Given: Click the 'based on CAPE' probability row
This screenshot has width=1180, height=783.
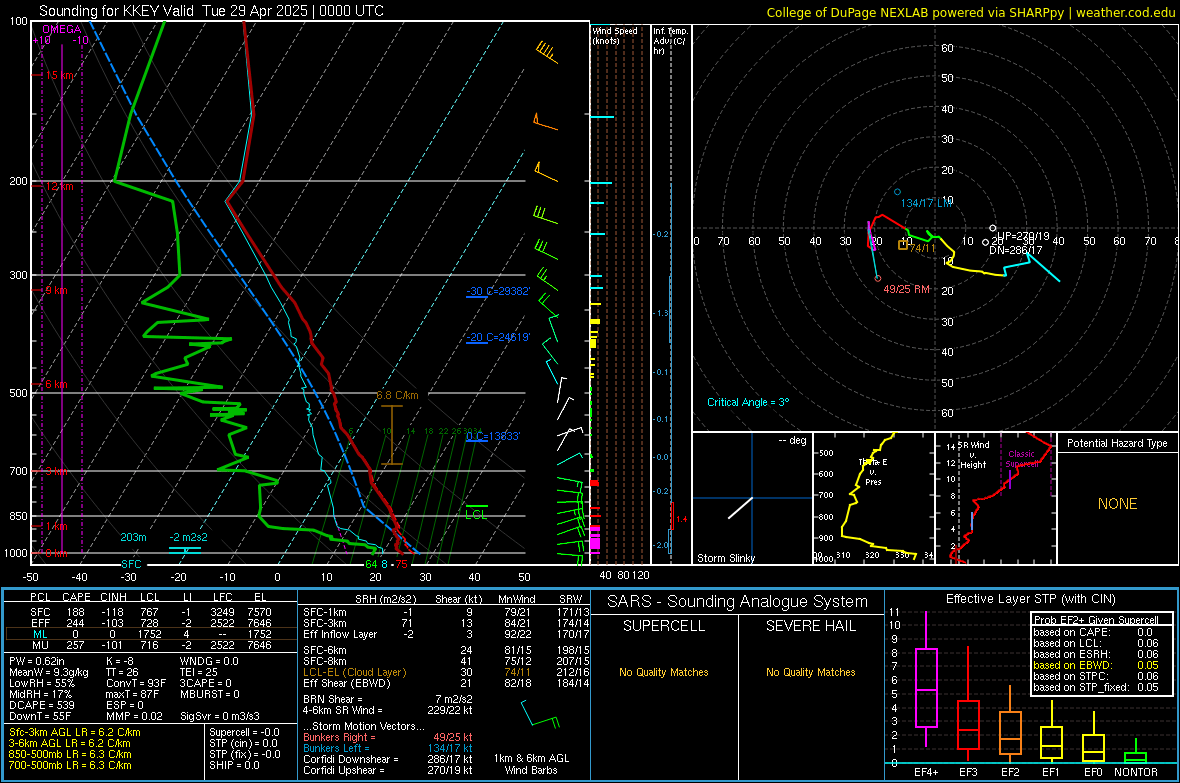Looking at the screenshot, I should tap(1096, 632).
